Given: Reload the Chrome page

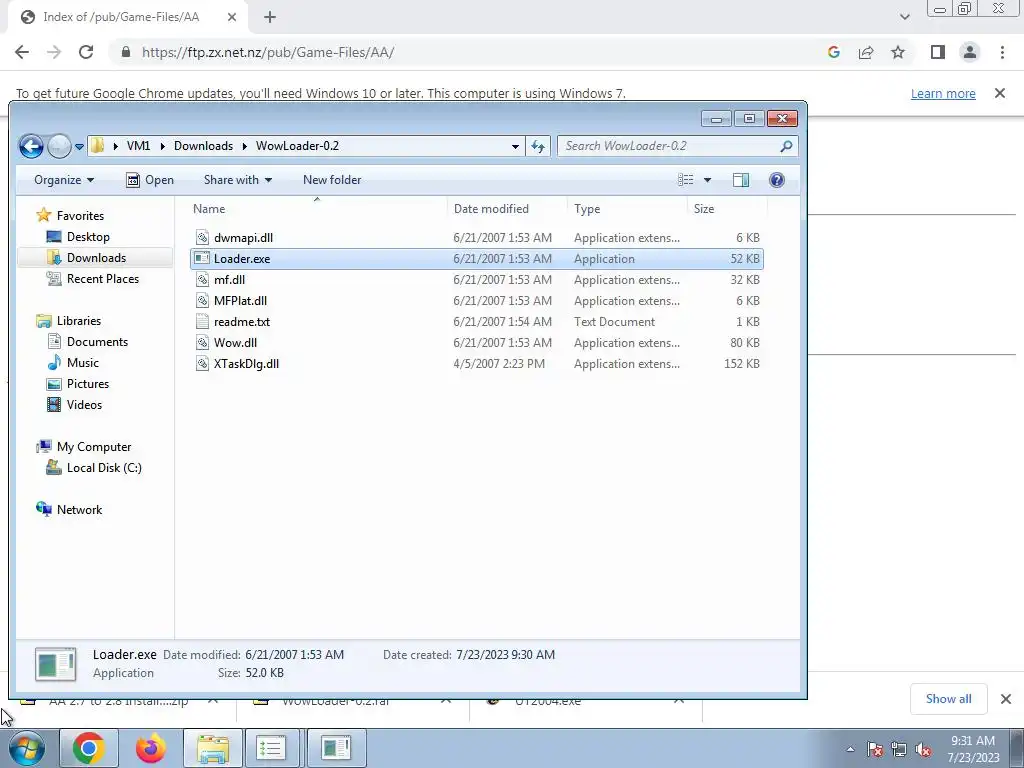Looking at the screenshot, I should point(86,52).
